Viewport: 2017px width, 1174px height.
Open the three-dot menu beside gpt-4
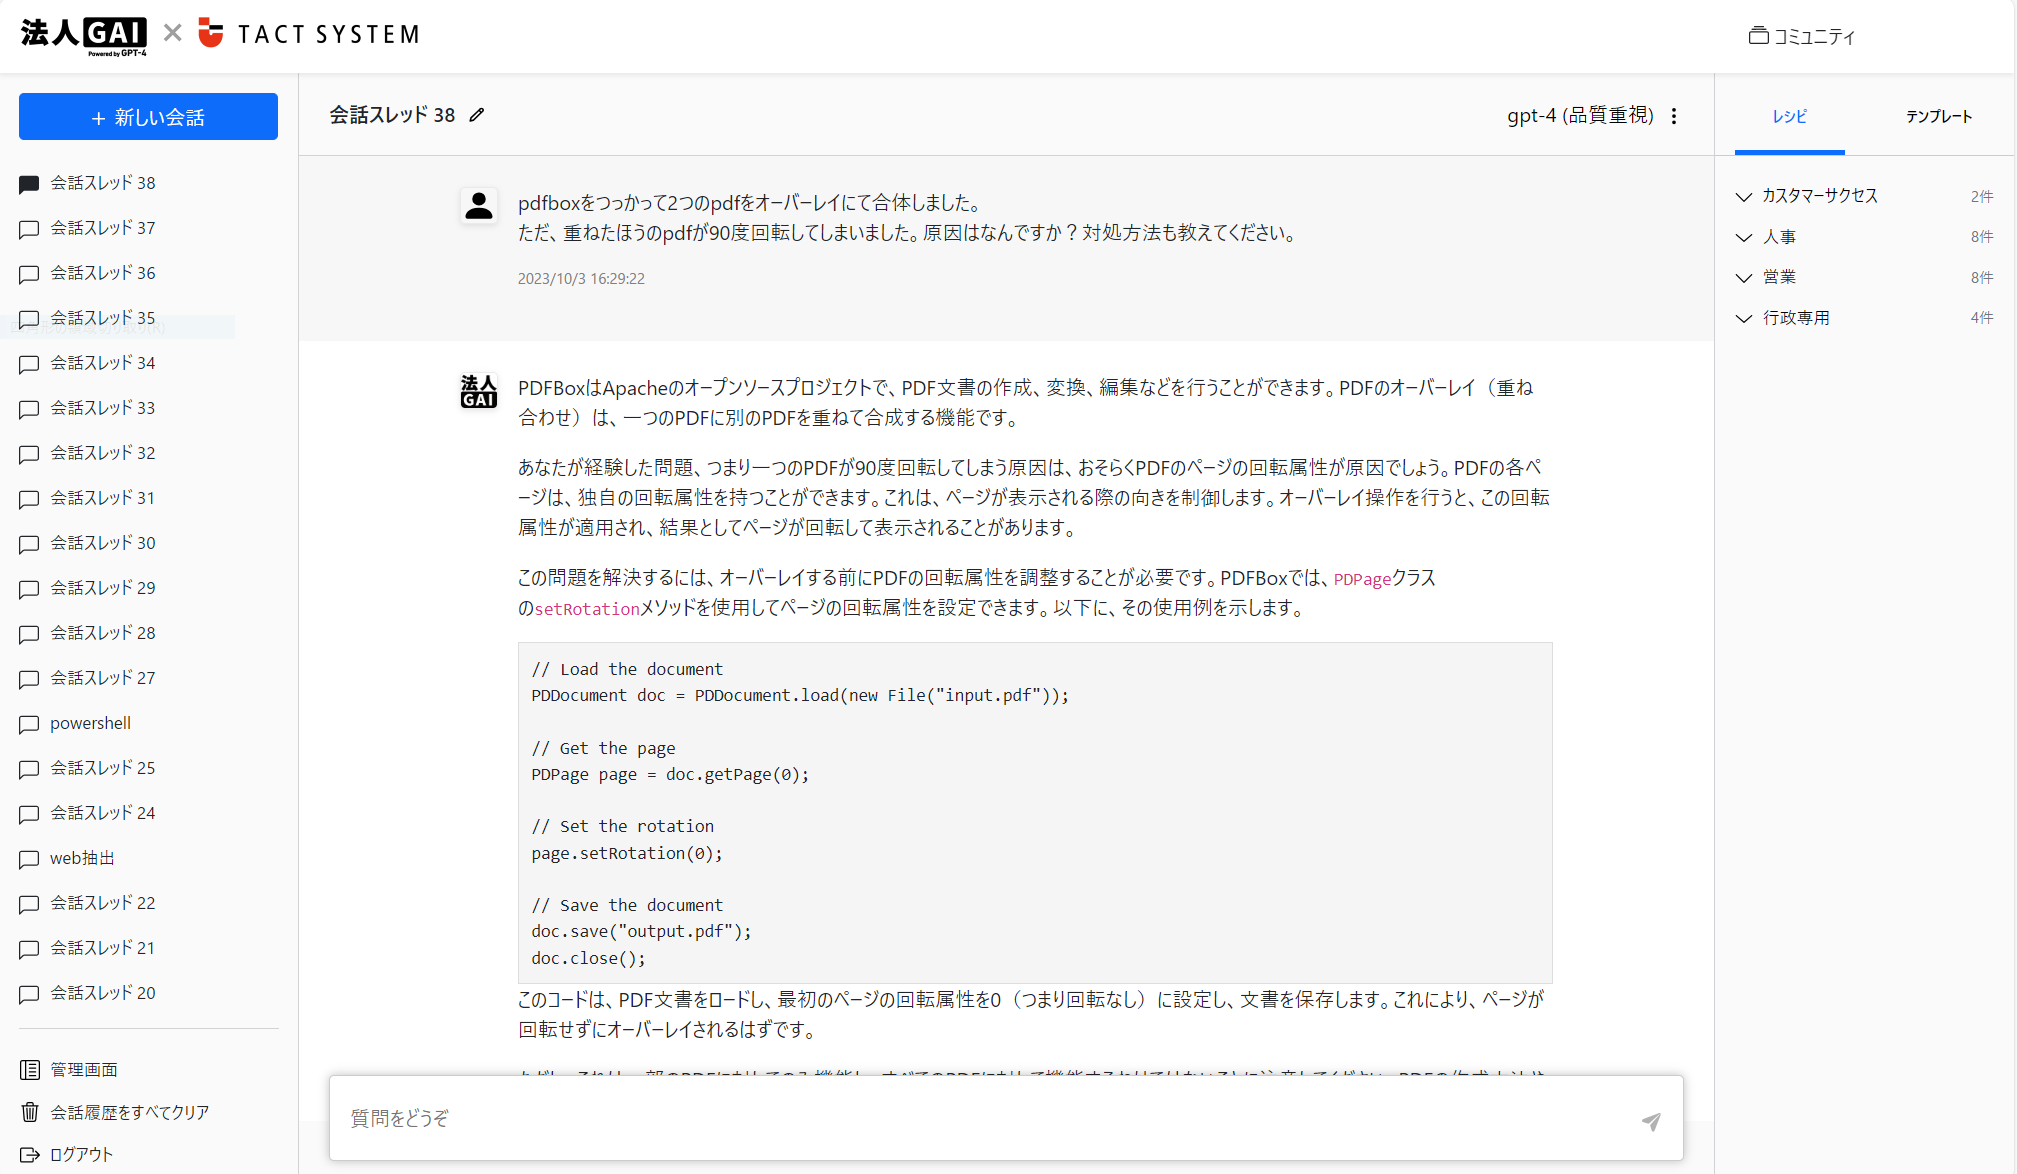coord(1674,116)
